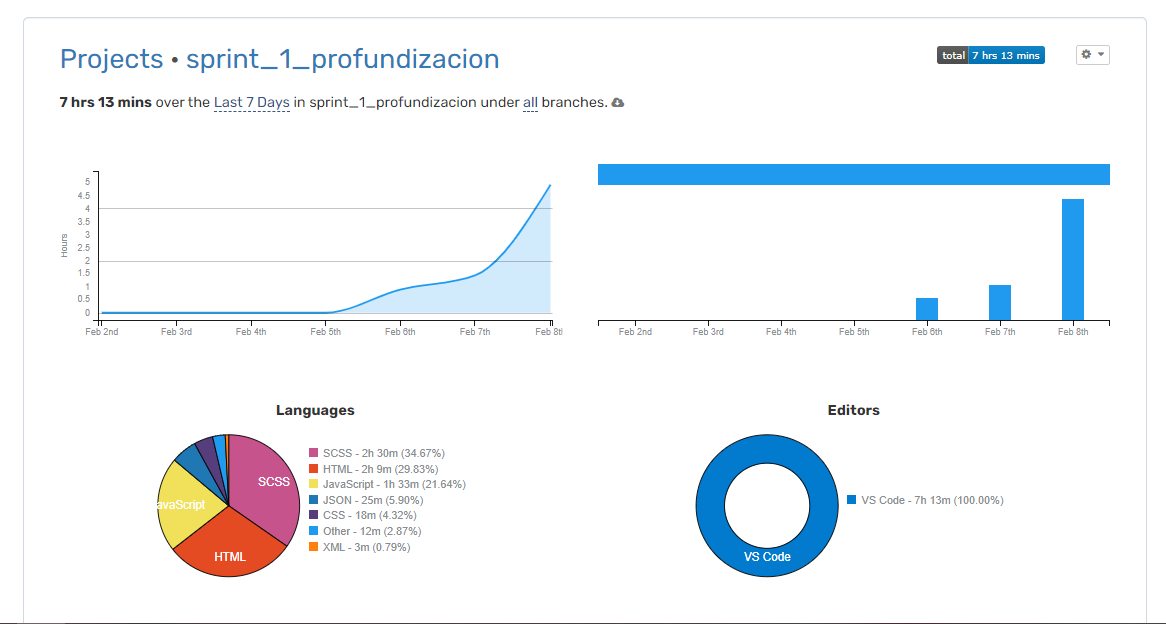The image size is (1166, 624).
Task: Click the cloud download icon next to branches
Action: (x=617, y=102)
